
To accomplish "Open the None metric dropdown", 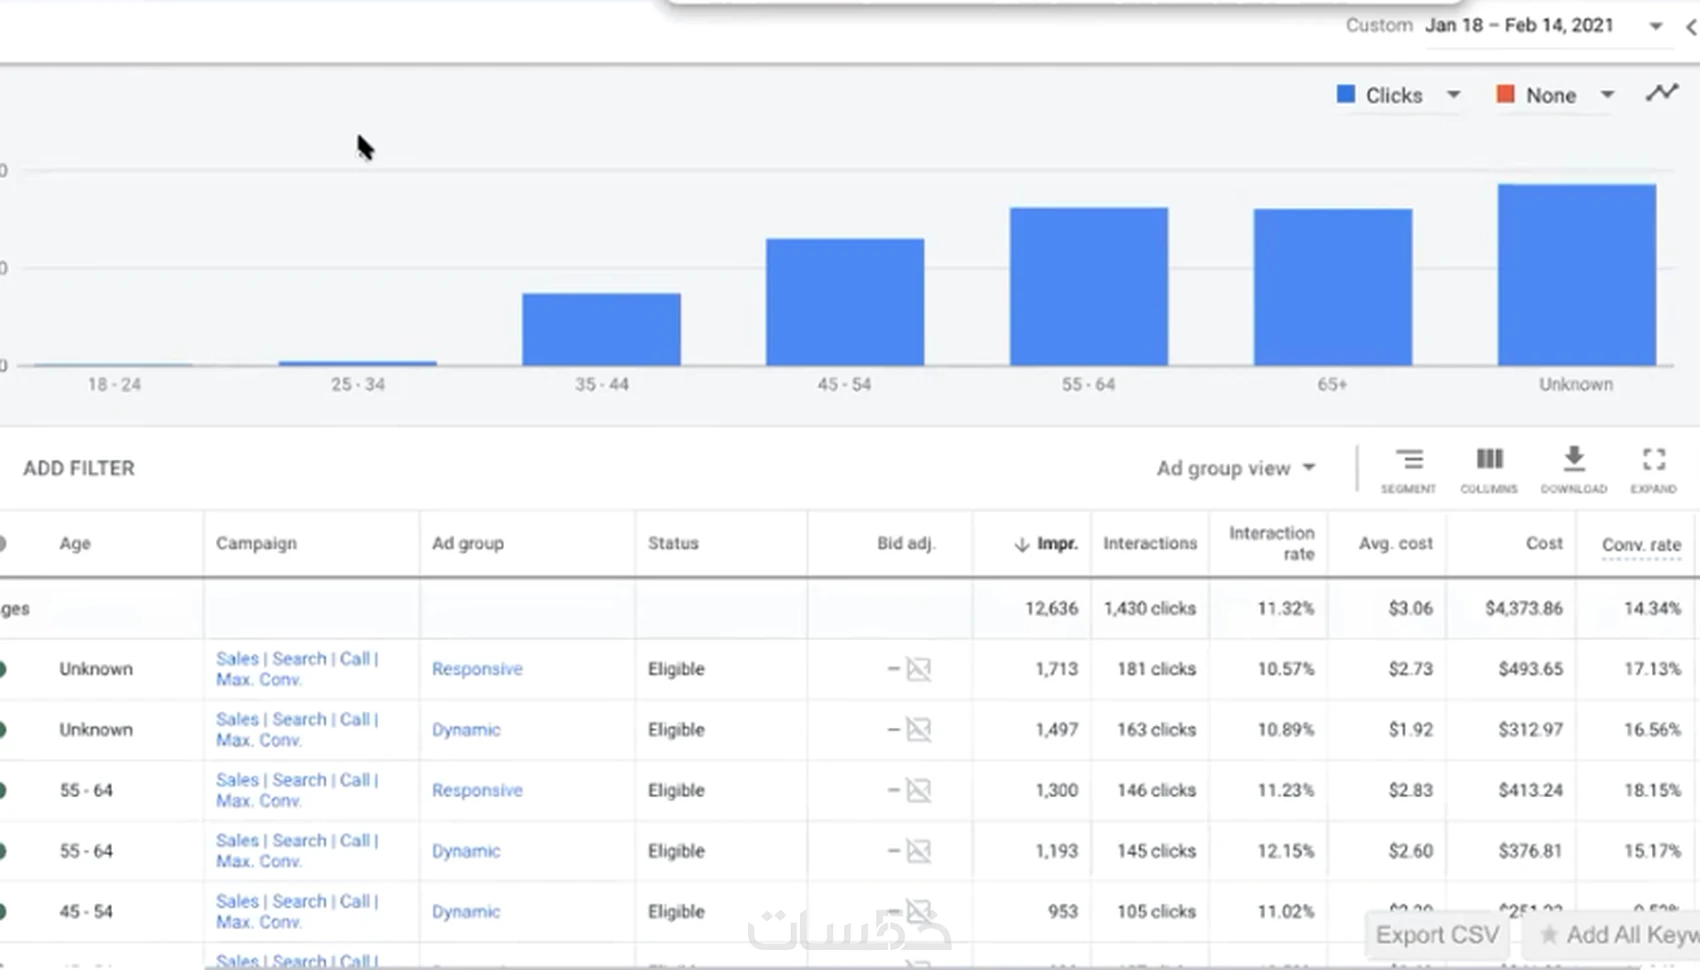I will pyautogui.click(x=1607, y=95).
